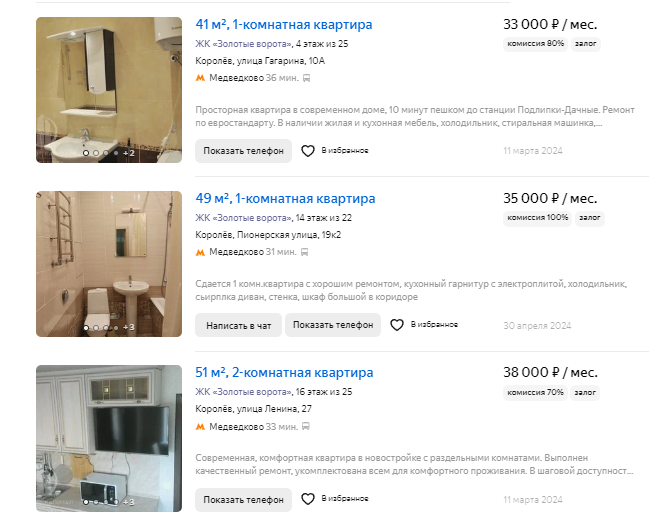Click heart icon for 41 m² apartment

click(308, 151)
